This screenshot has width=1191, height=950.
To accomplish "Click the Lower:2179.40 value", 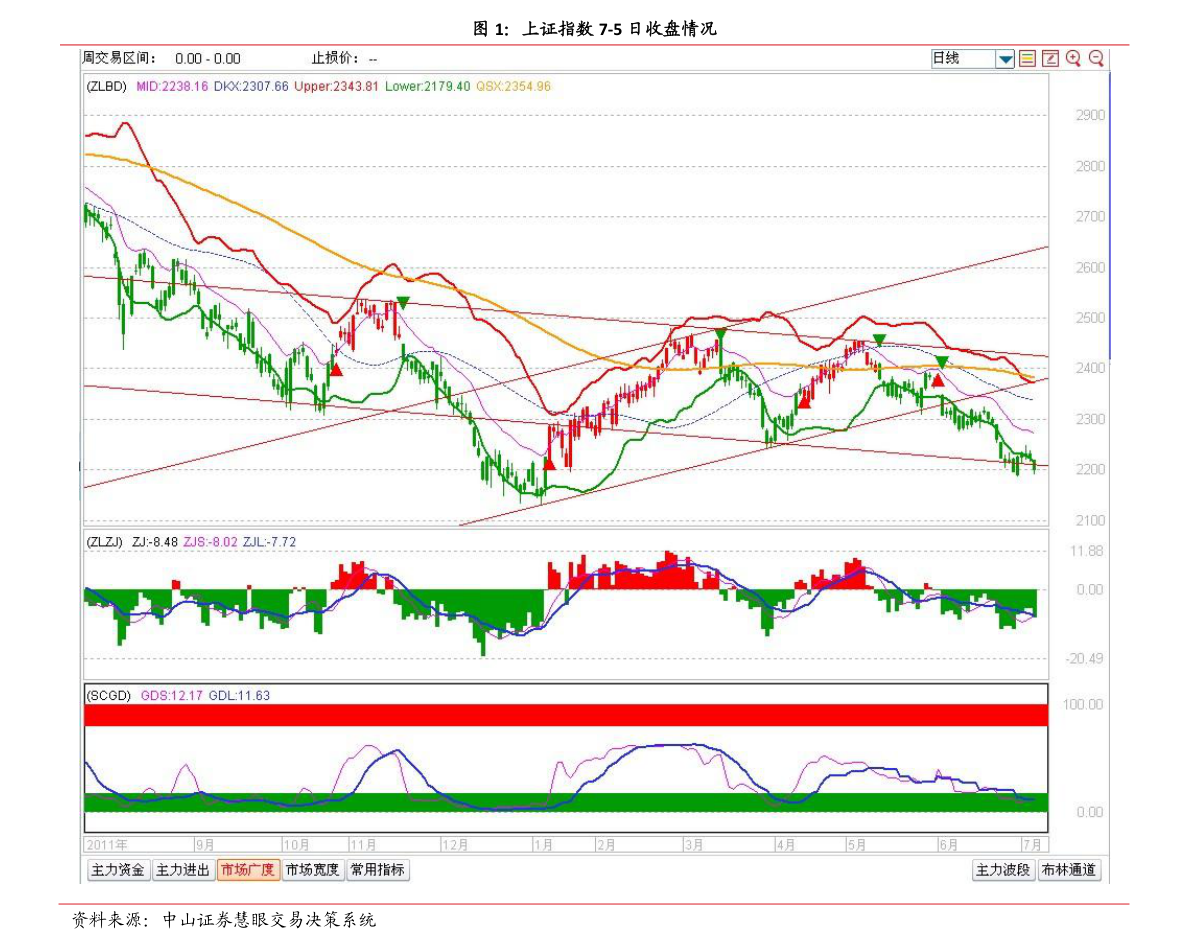I will tap(427, 87).
